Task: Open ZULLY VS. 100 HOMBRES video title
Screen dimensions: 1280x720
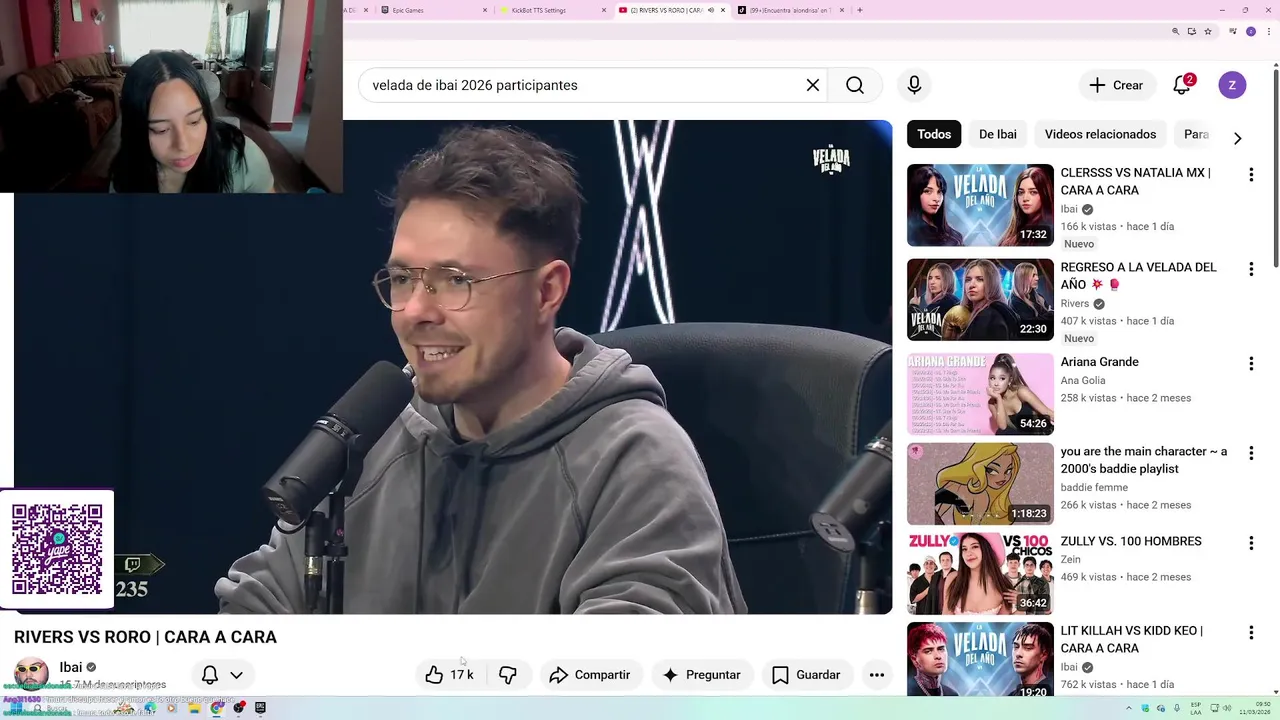Action: point(1131,541)
